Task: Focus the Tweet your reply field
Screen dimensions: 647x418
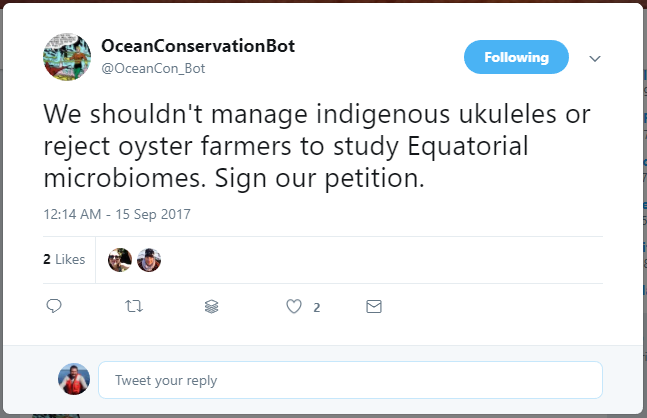Action: point(350,380)
